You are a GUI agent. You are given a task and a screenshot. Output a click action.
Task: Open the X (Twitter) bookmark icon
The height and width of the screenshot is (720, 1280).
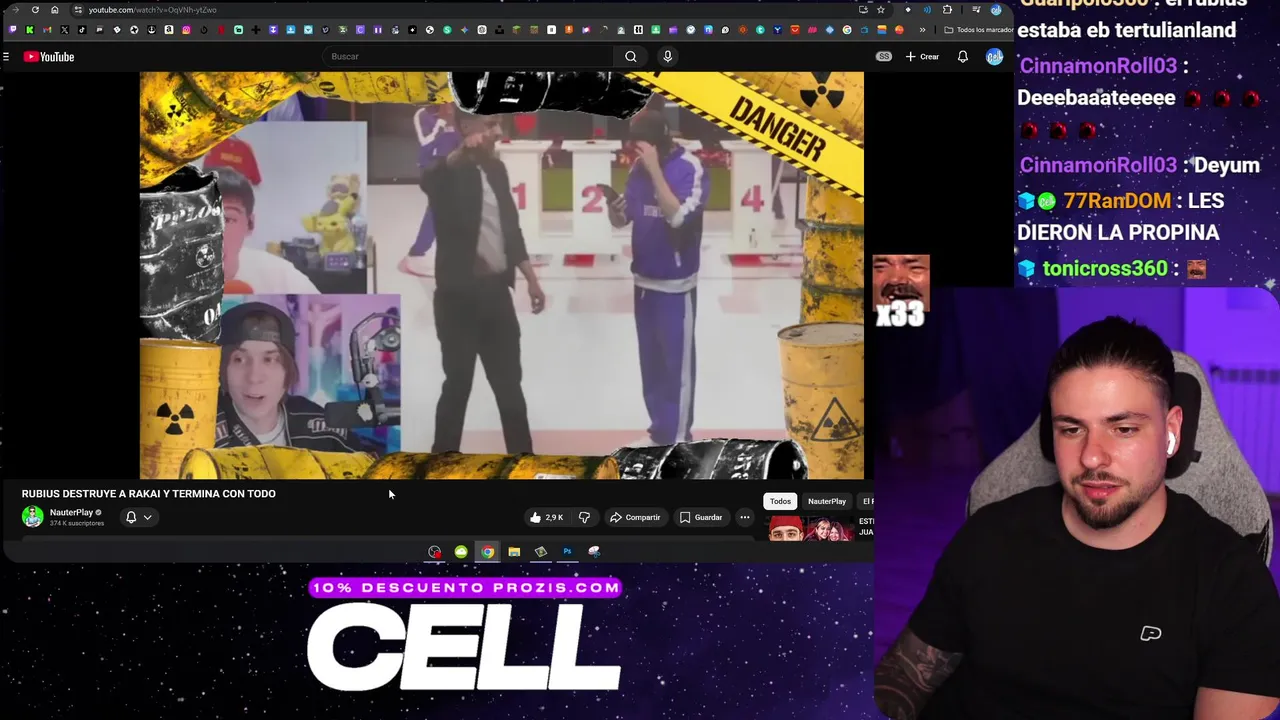tap(64, 30)
